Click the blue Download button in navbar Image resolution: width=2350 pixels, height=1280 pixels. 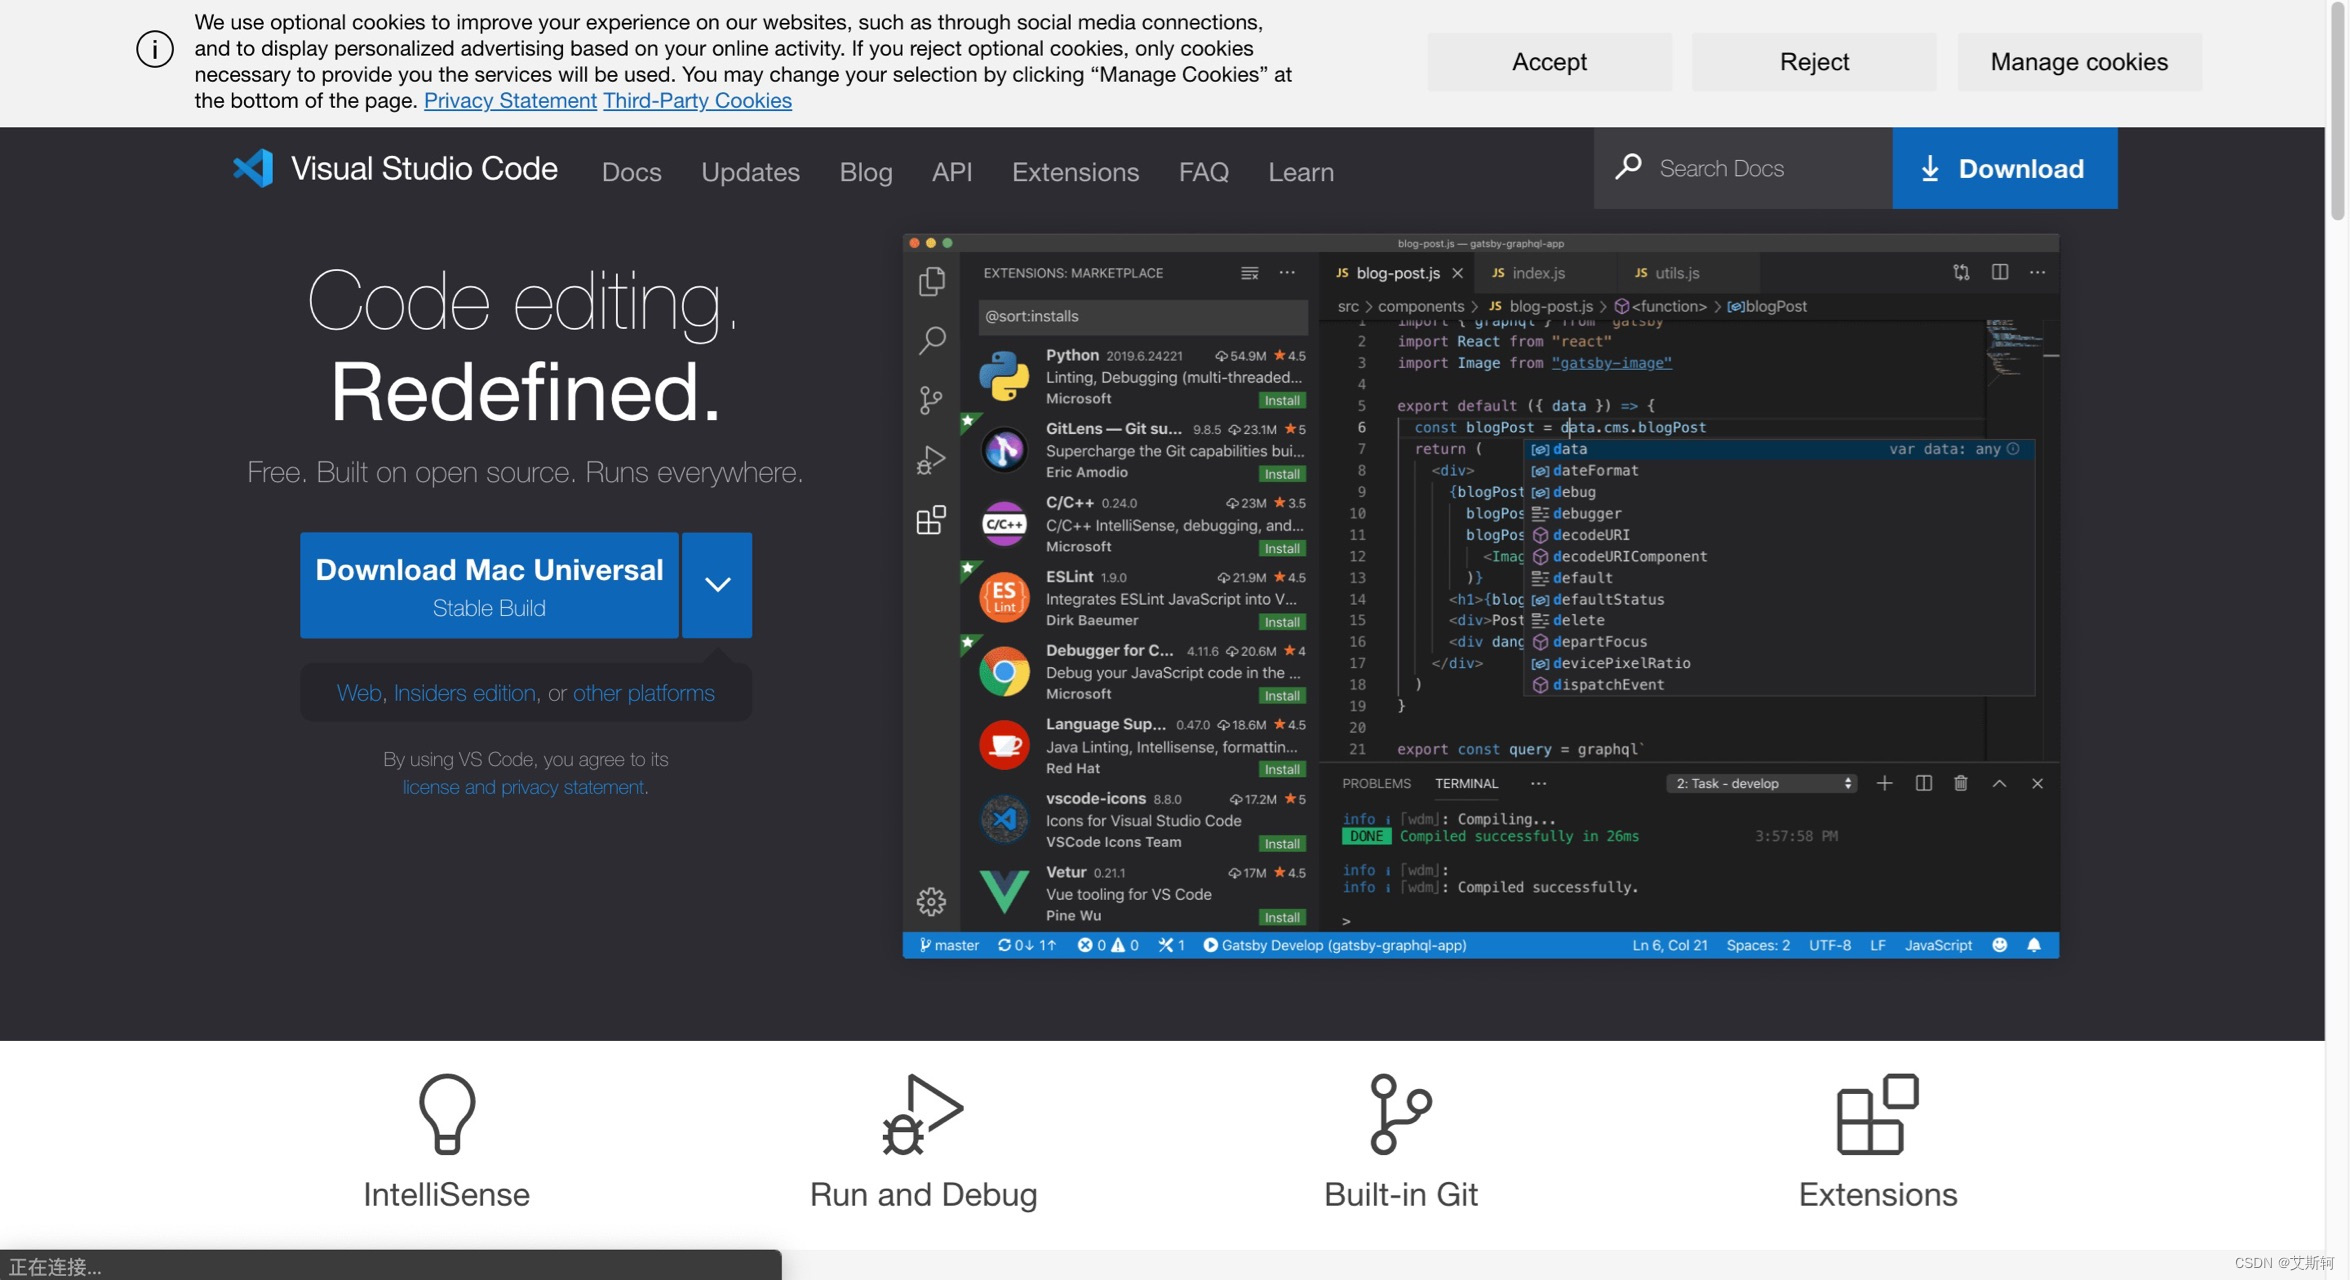[x=2004, y=168]
